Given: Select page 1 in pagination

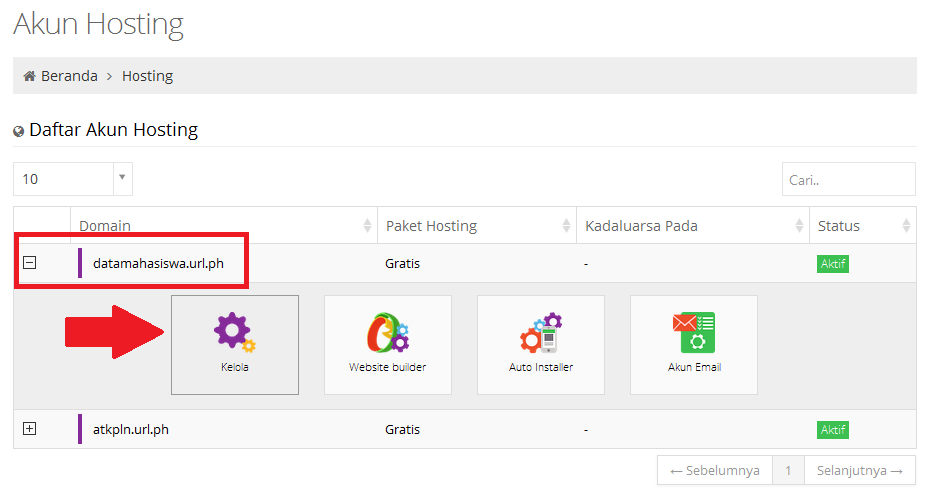Looking at the screenshot, I should [x=788, y=470].
